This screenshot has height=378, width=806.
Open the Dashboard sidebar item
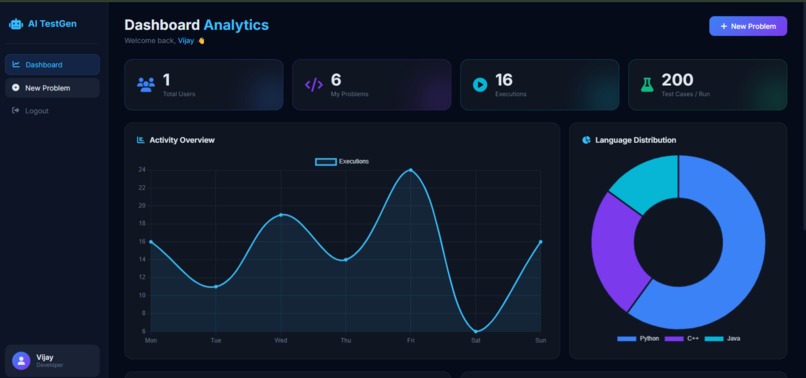tap(52, 65)
